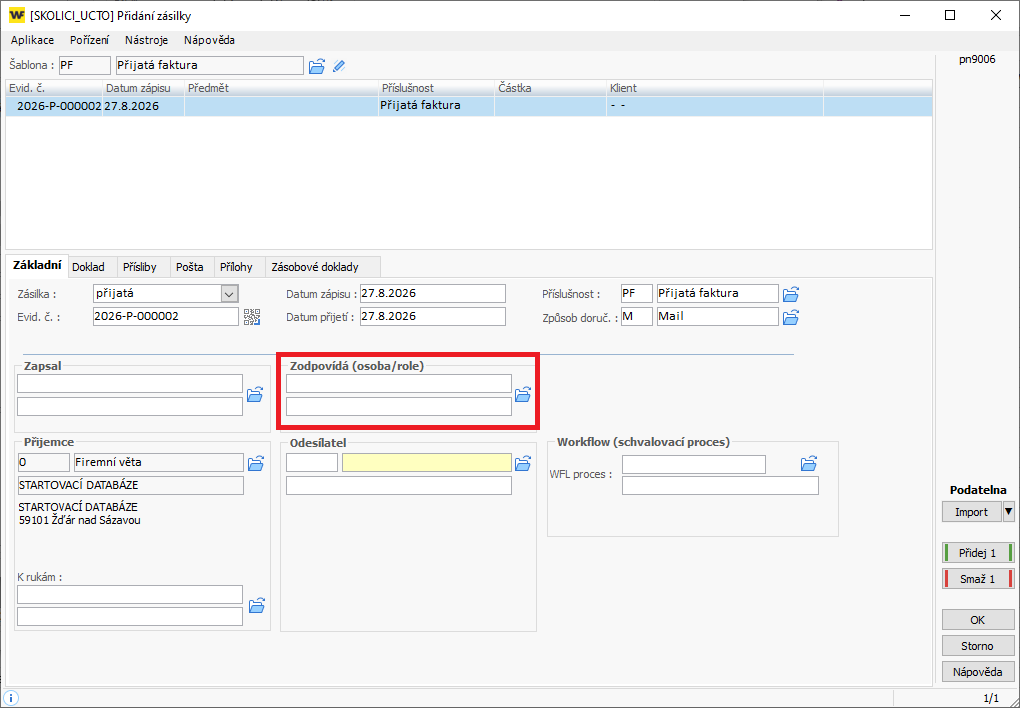This screenshot has height=708, width=1020.
Task: Click the Datum zápisu column header
Action: [x=143, y=88]
